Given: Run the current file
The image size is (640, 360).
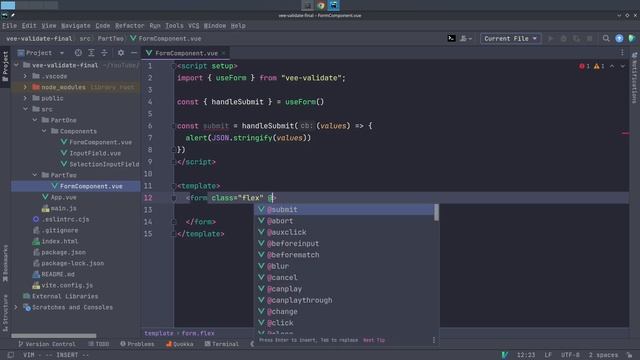Looking at the screenshot, I should click(x=550, y=38).
